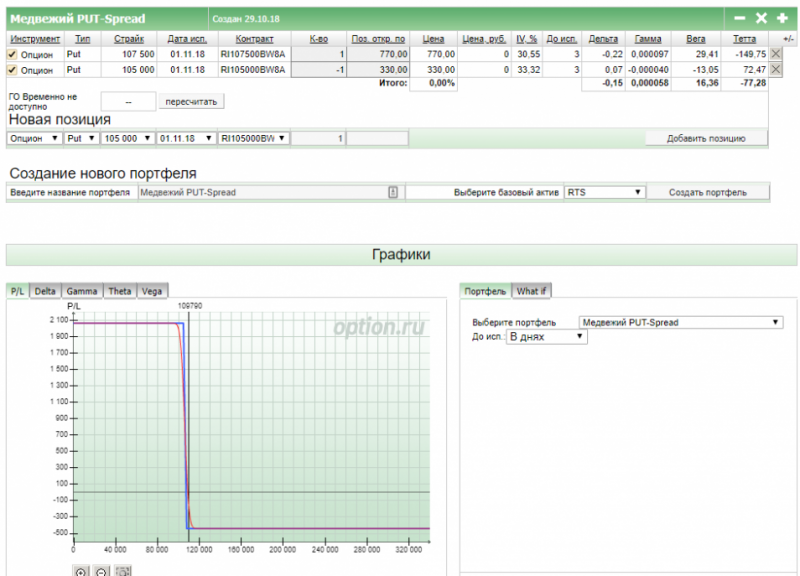Click the total Тетта value -77,28

[x=753, y=83]
